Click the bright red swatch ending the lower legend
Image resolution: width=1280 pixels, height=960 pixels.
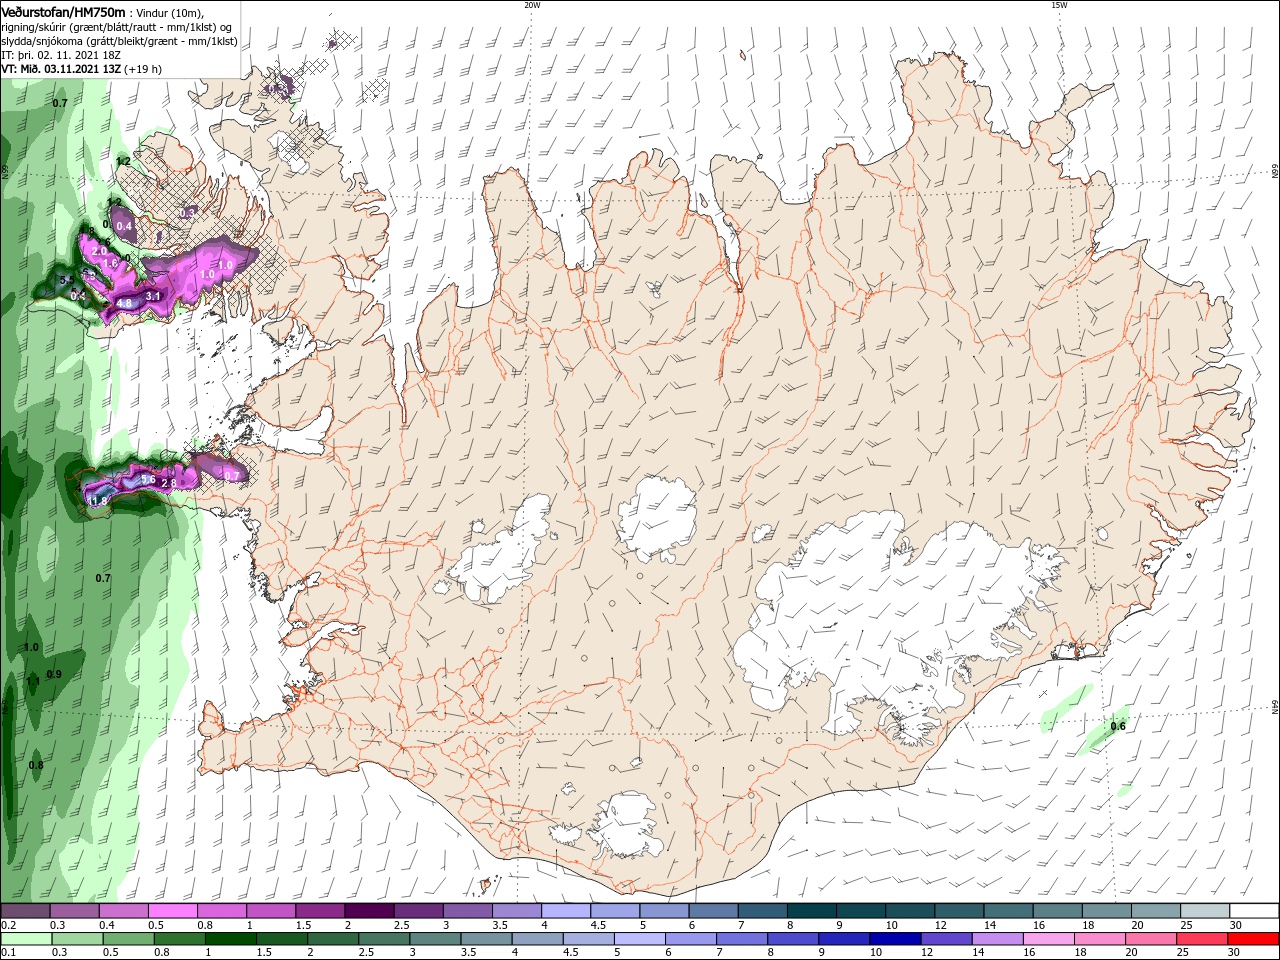point(1254,938)
